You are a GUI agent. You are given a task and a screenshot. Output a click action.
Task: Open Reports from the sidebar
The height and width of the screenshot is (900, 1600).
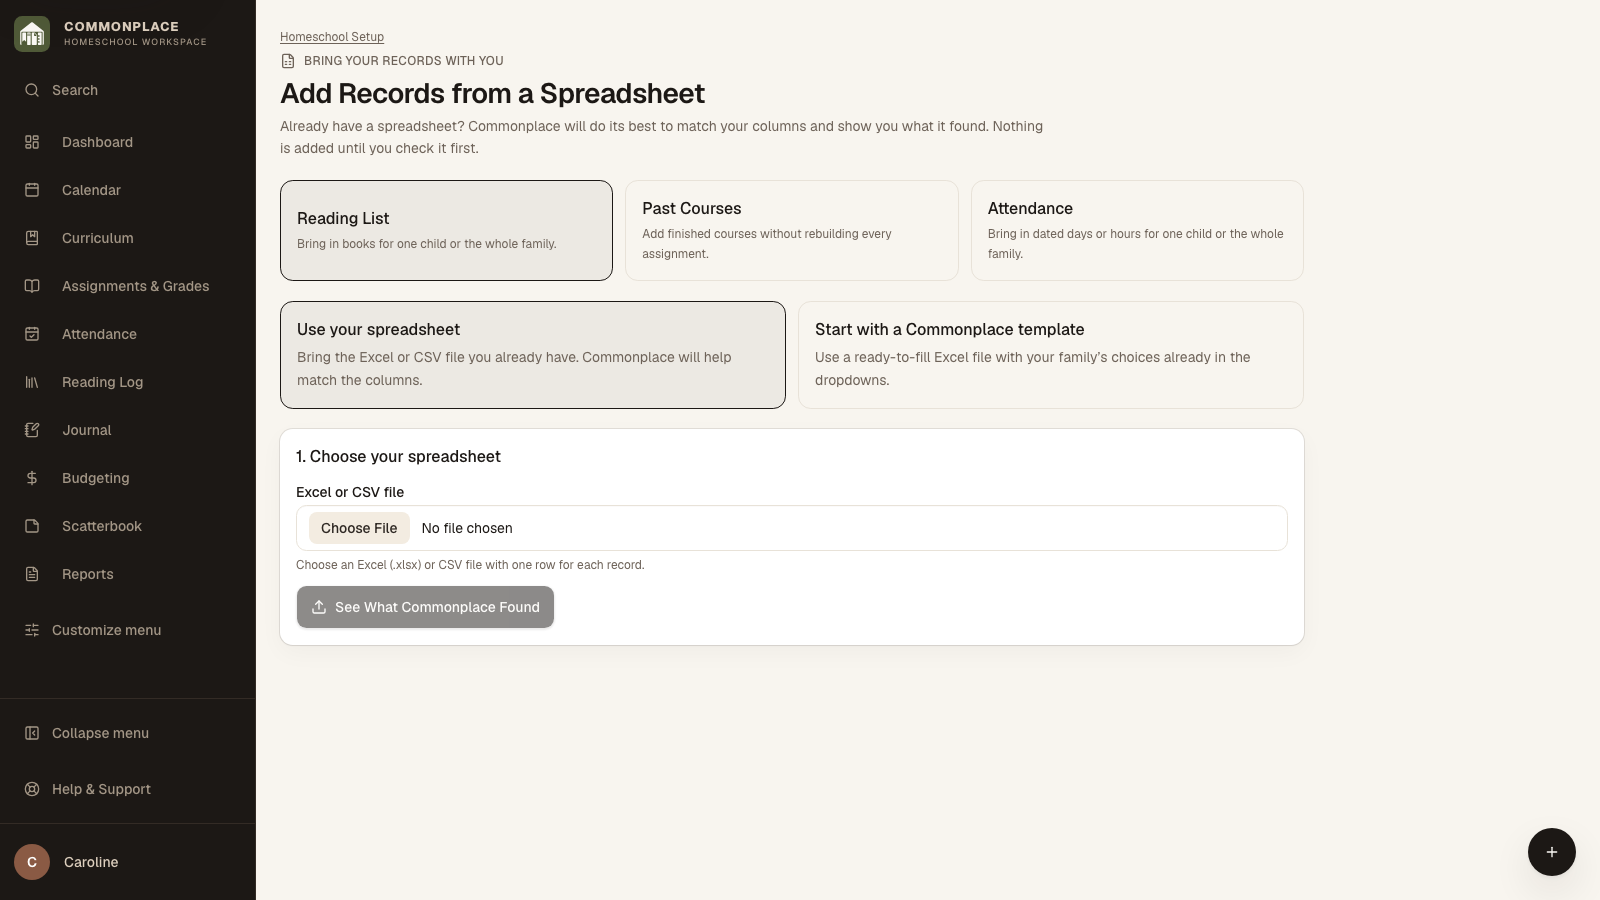[x=128, y=574]
